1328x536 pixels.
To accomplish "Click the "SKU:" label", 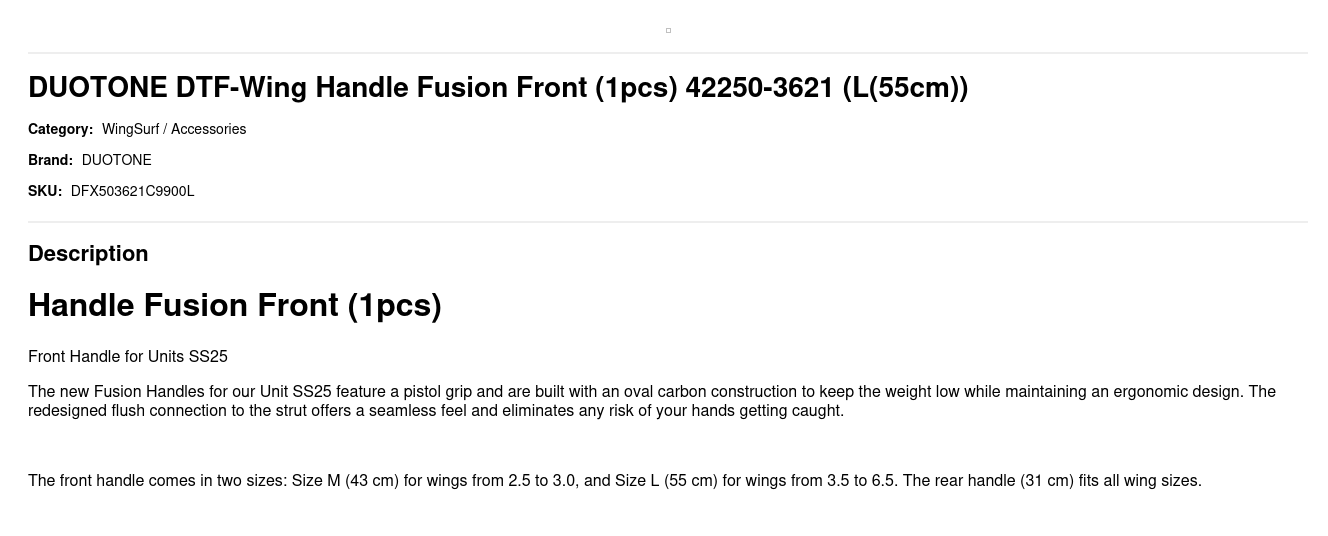I will coord(45,191).
